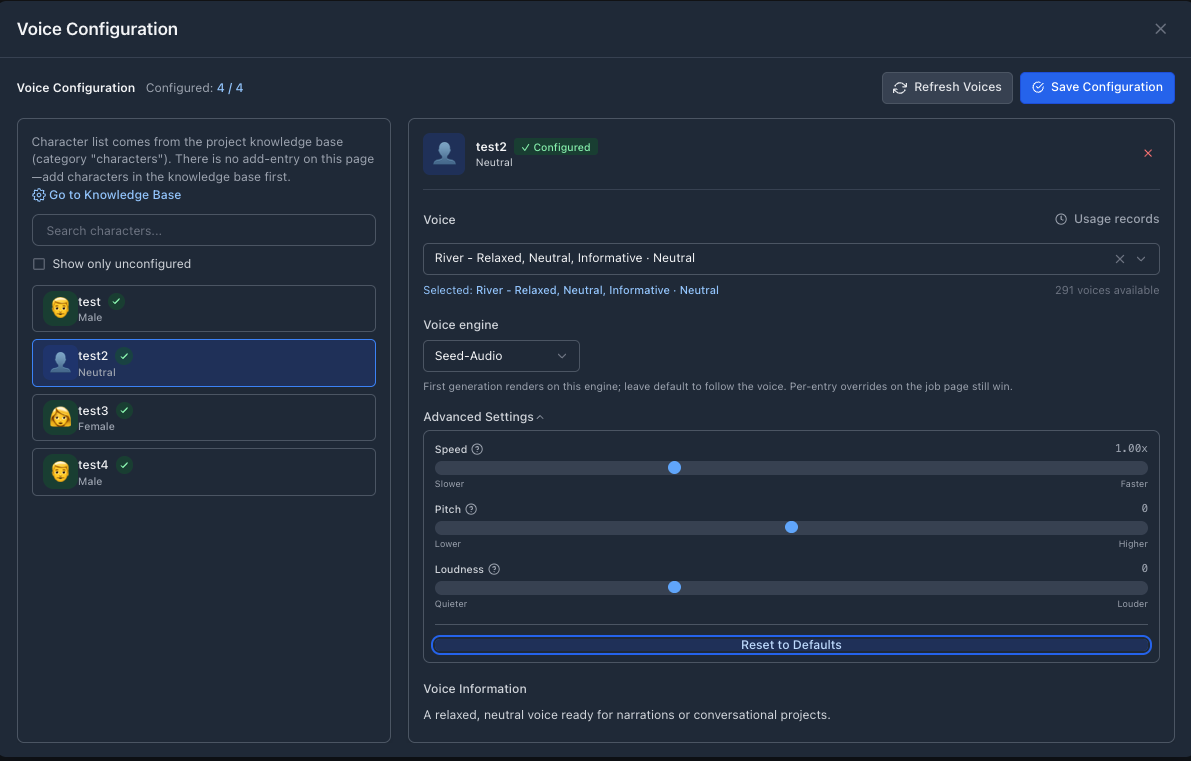
Task: Open the River voice combo box
Action: click(x=791, y=259)
